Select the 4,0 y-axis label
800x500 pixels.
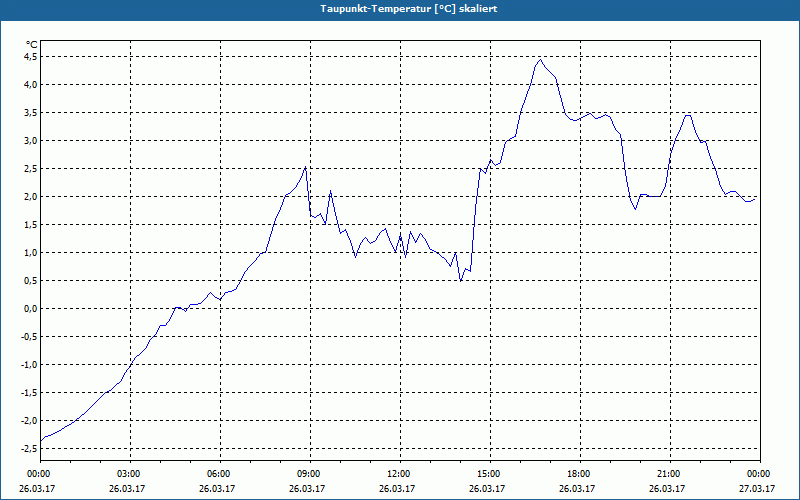[x=30, y=85]
